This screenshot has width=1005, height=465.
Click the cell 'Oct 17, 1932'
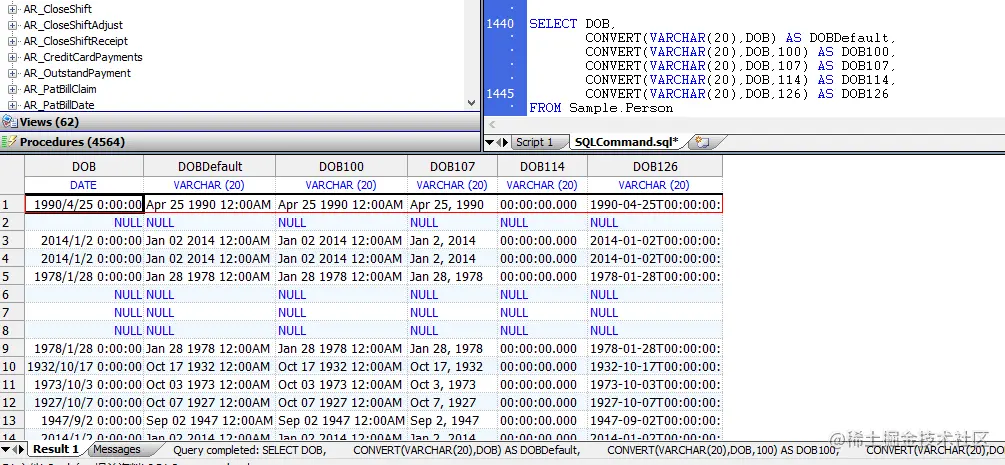coord(453,366)
